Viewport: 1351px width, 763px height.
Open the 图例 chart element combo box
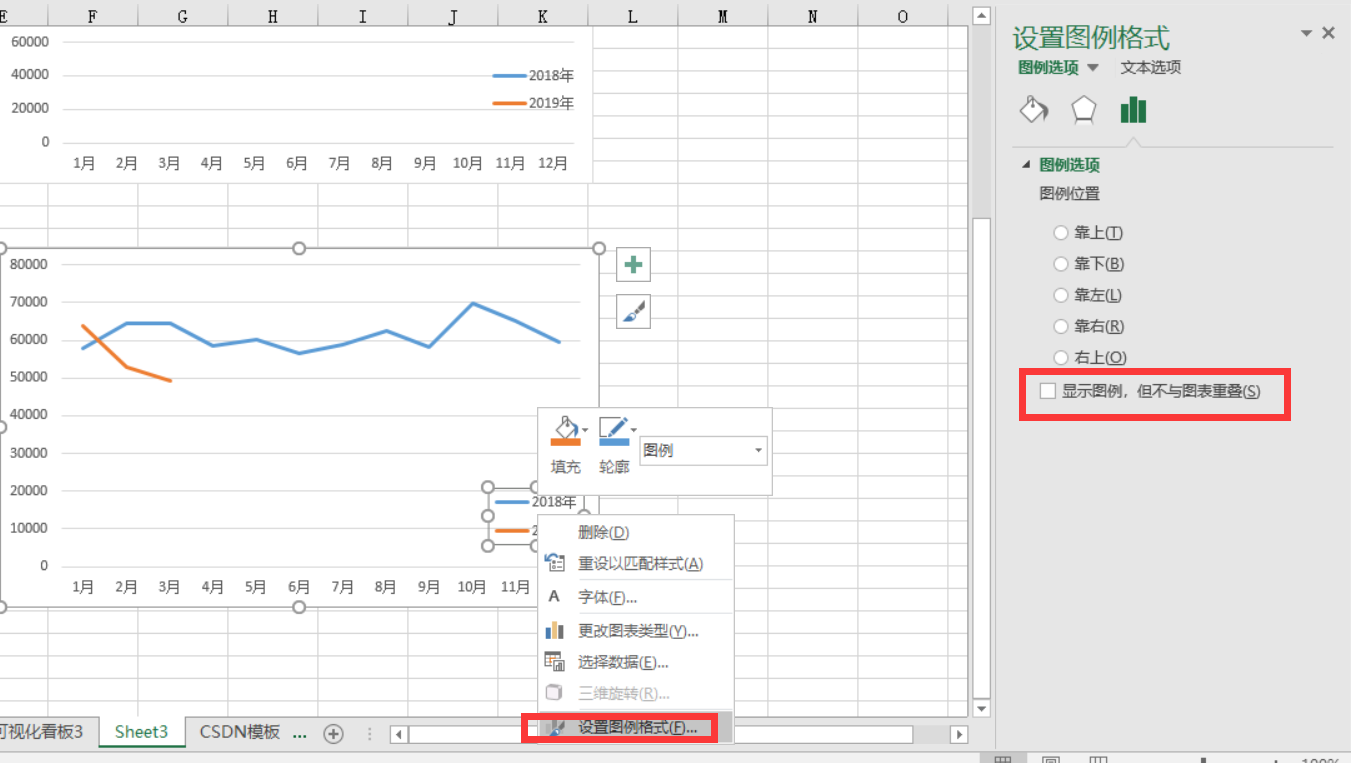click(703, 451)
